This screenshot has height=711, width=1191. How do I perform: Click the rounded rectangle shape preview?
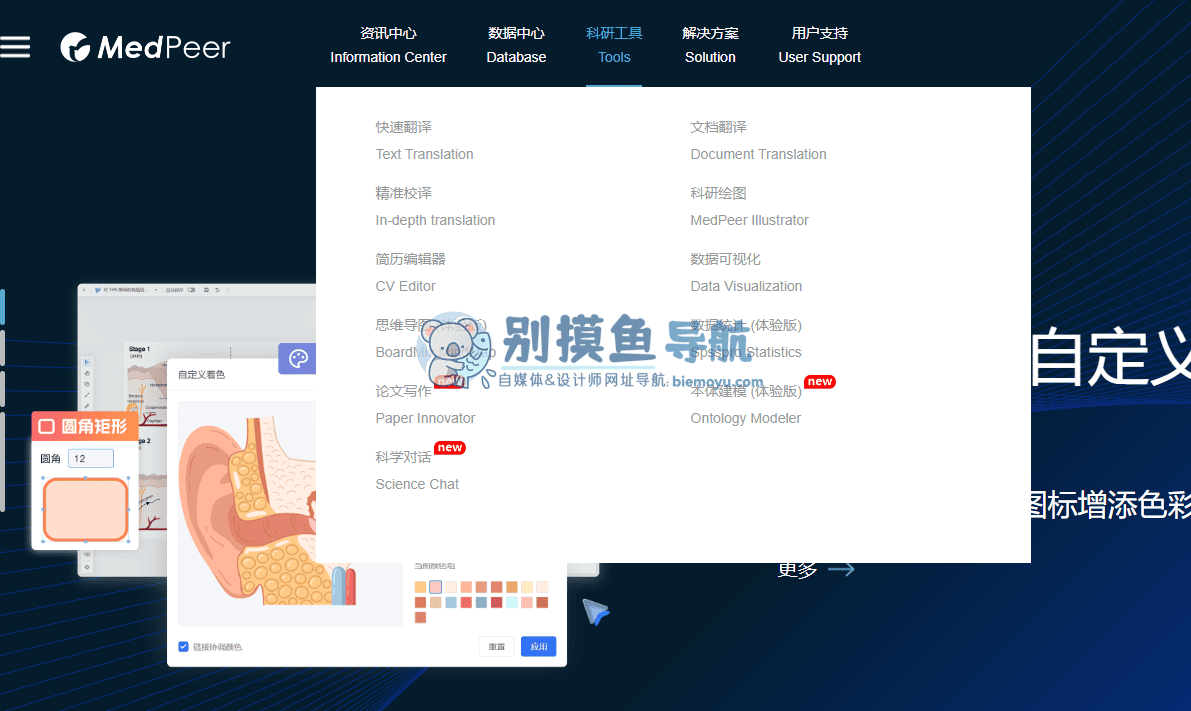pos(85,509)
